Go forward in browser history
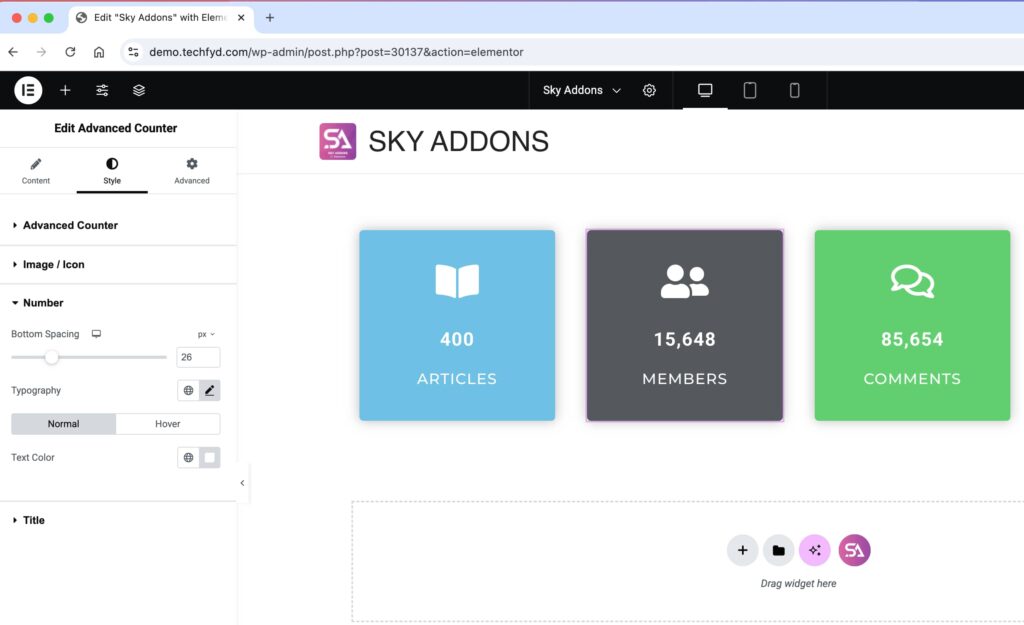Screen dimensions: 1024x625 pos(41,52)
